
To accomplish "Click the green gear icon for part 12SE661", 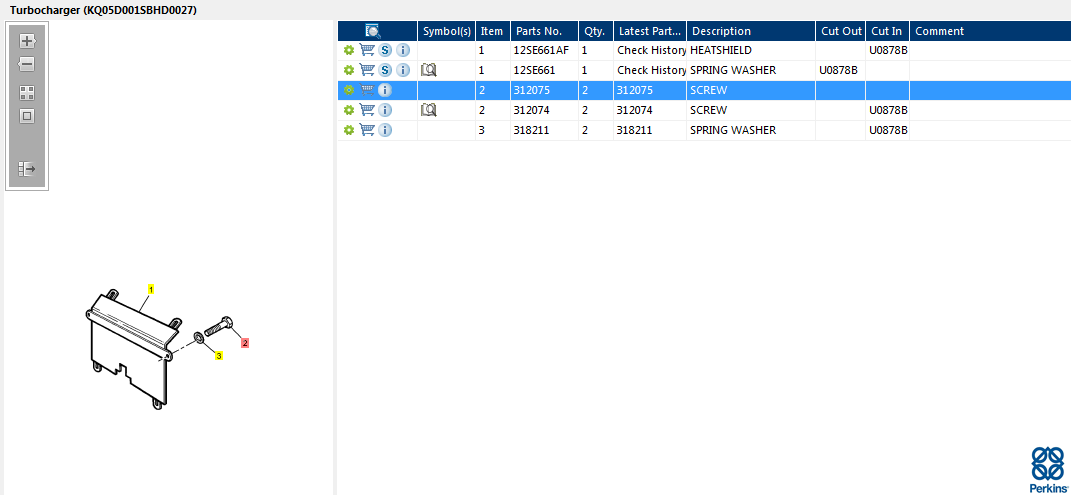I will tap(348, 70).
